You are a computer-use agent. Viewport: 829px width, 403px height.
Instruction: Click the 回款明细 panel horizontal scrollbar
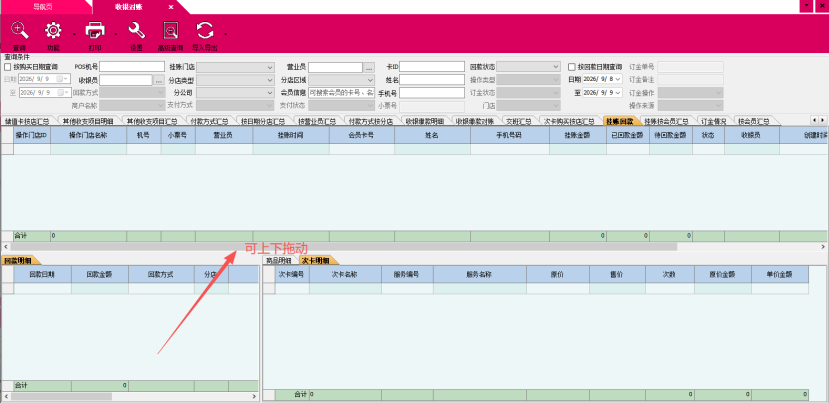(x=61, y=396)
